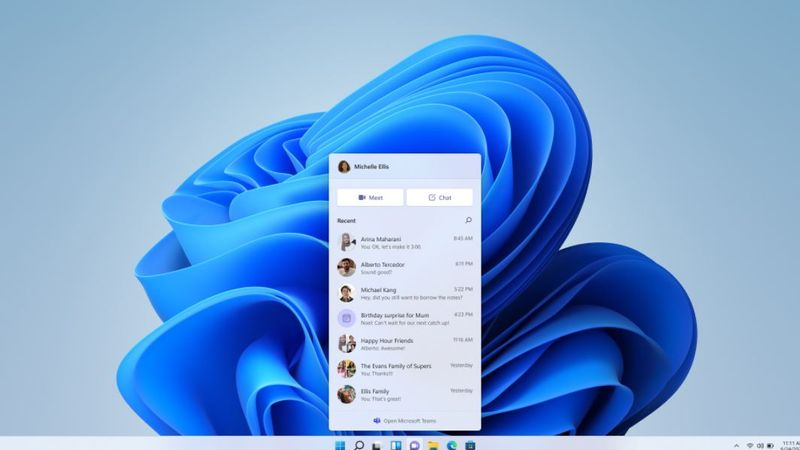
Task: Open taskbar Search icon
Action: pyautogui.click(x=359, y=445)
